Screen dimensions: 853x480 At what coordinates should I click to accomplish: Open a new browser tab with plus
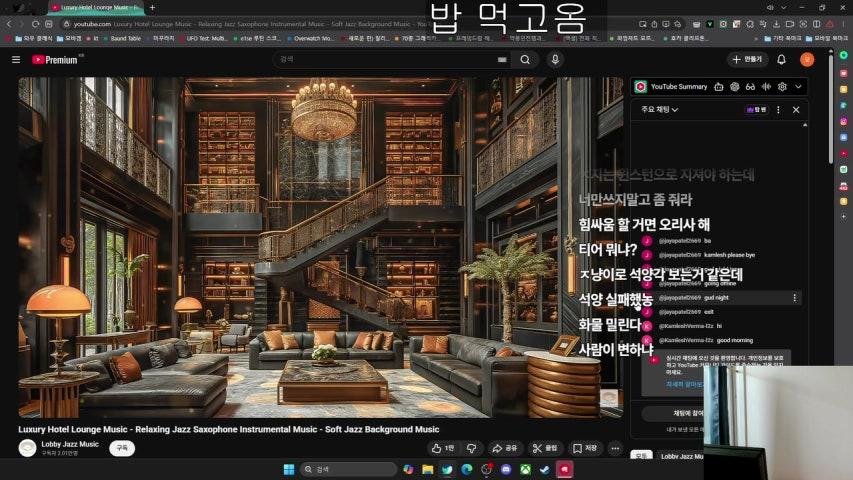[x=152, y=8]
